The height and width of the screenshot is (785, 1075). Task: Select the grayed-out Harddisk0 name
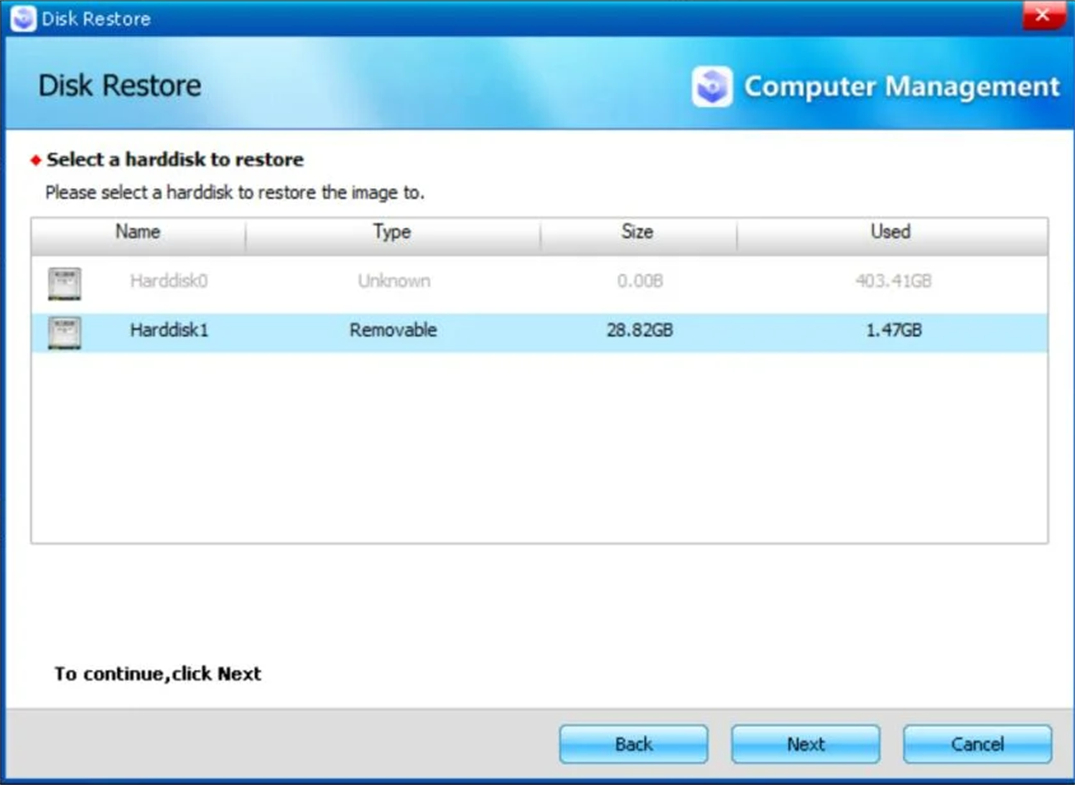169,281
